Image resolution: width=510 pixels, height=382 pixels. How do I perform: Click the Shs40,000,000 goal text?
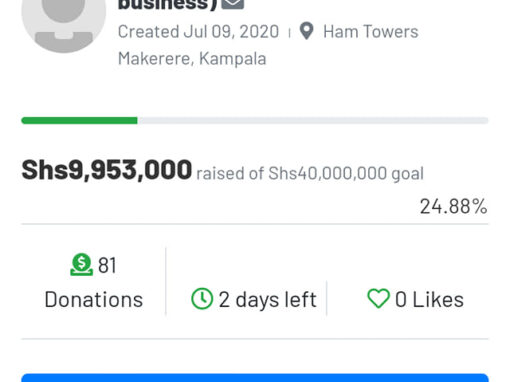[346, 173]
